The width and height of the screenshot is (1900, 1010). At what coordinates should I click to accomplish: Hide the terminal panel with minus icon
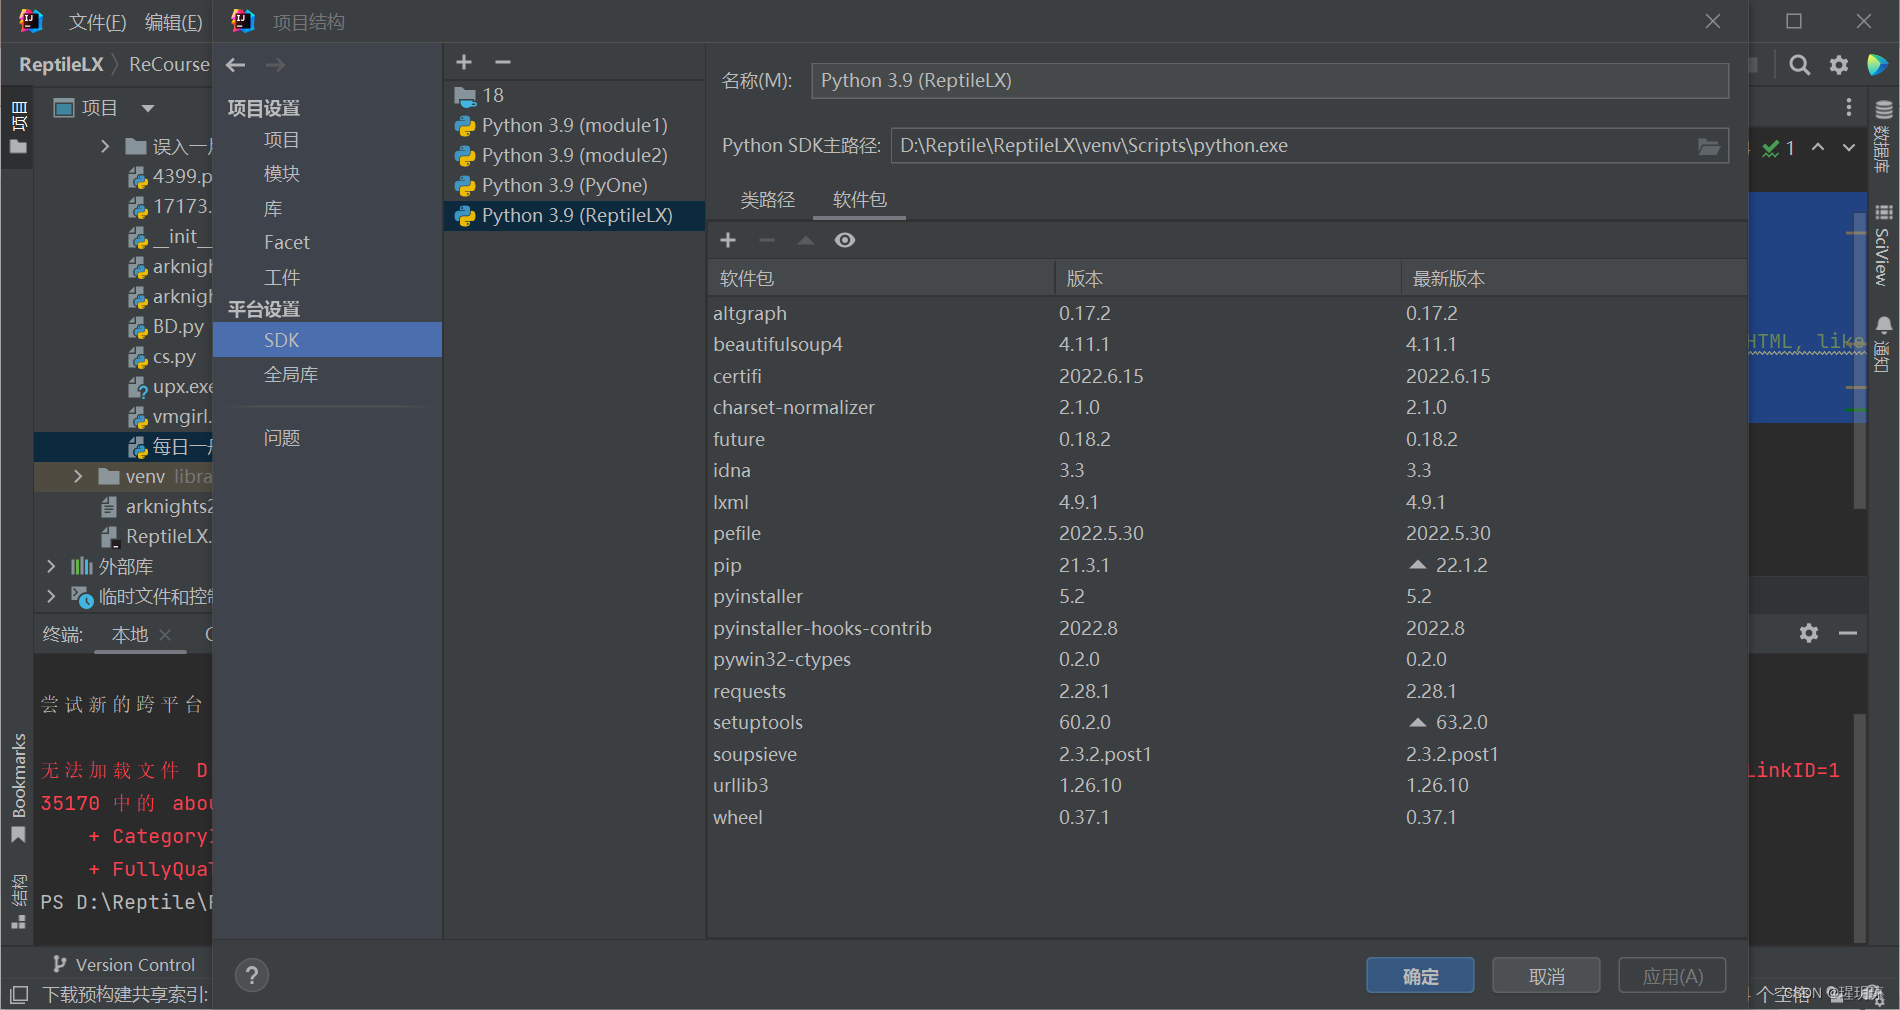(1848, 633)
